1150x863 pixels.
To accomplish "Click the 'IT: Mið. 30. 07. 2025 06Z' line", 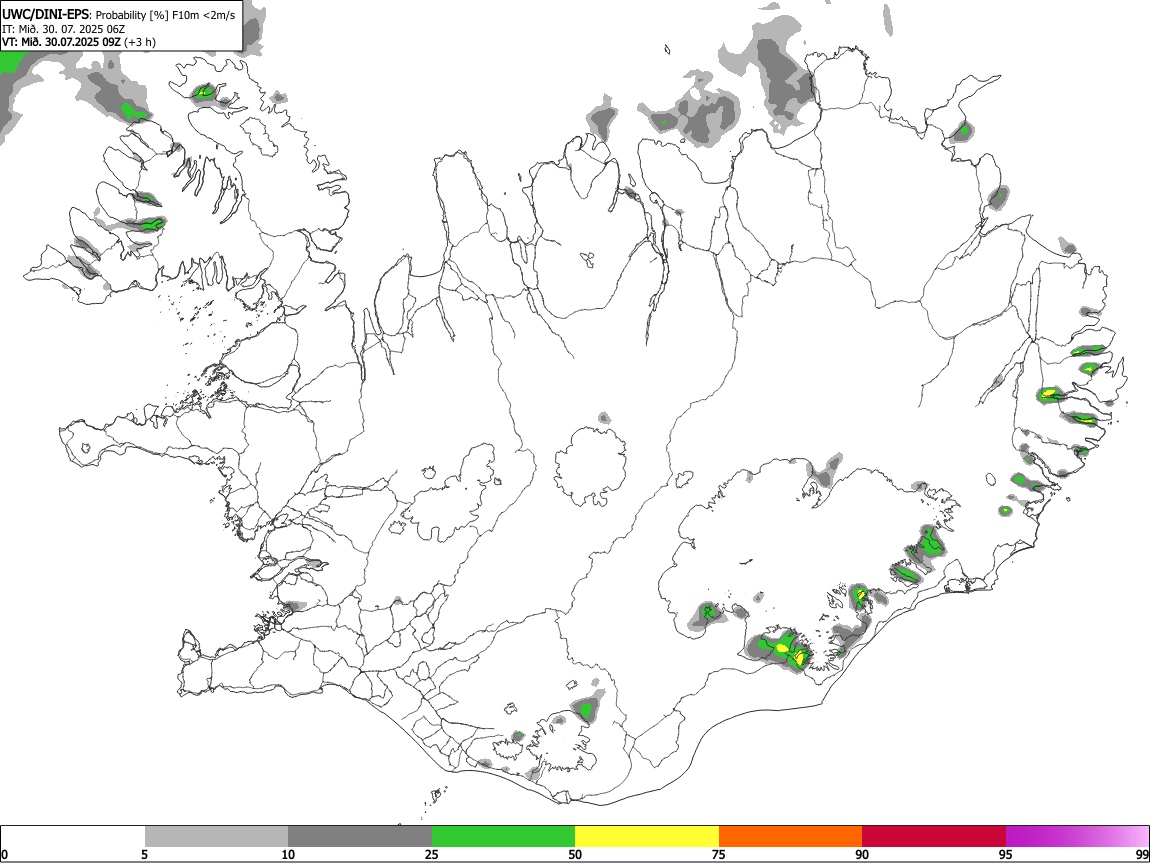I will tap(63, 29).
